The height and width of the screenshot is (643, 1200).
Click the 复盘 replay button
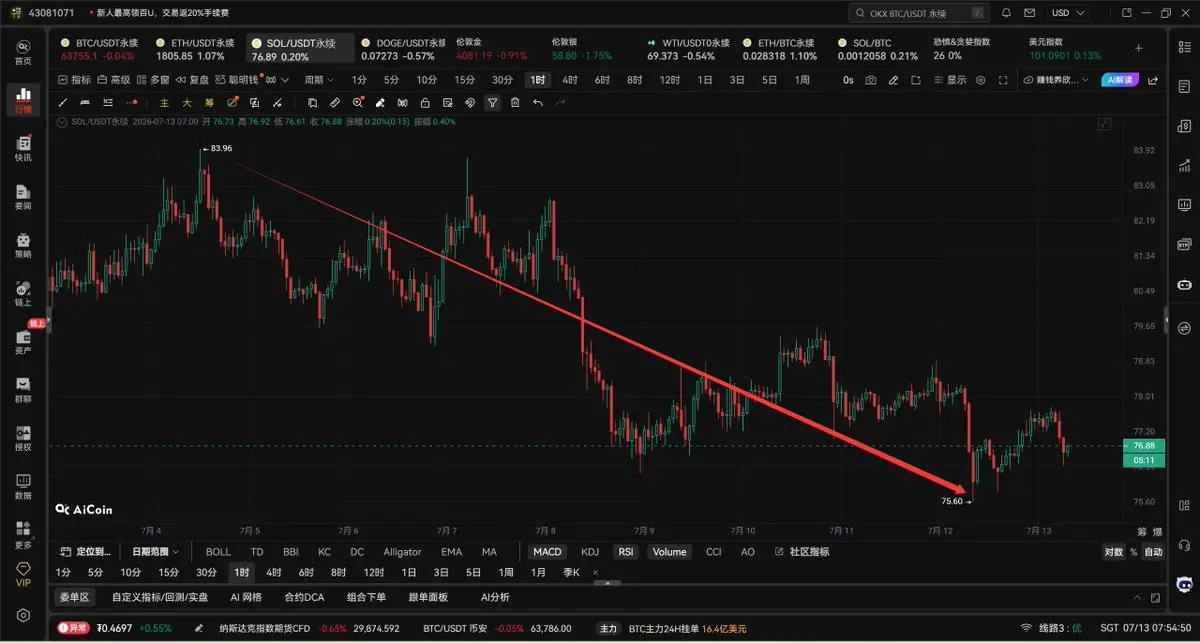pos(193,80)
